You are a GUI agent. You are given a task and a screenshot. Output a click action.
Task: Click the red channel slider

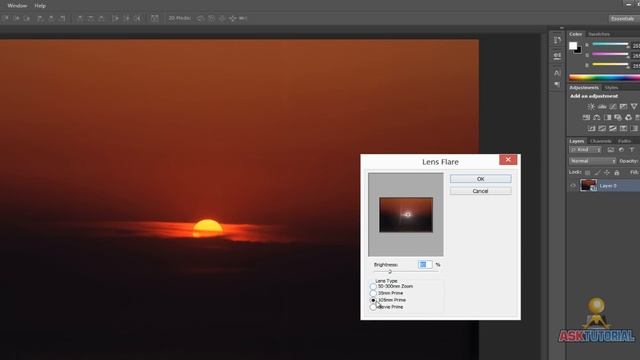[x=610, y=44]
